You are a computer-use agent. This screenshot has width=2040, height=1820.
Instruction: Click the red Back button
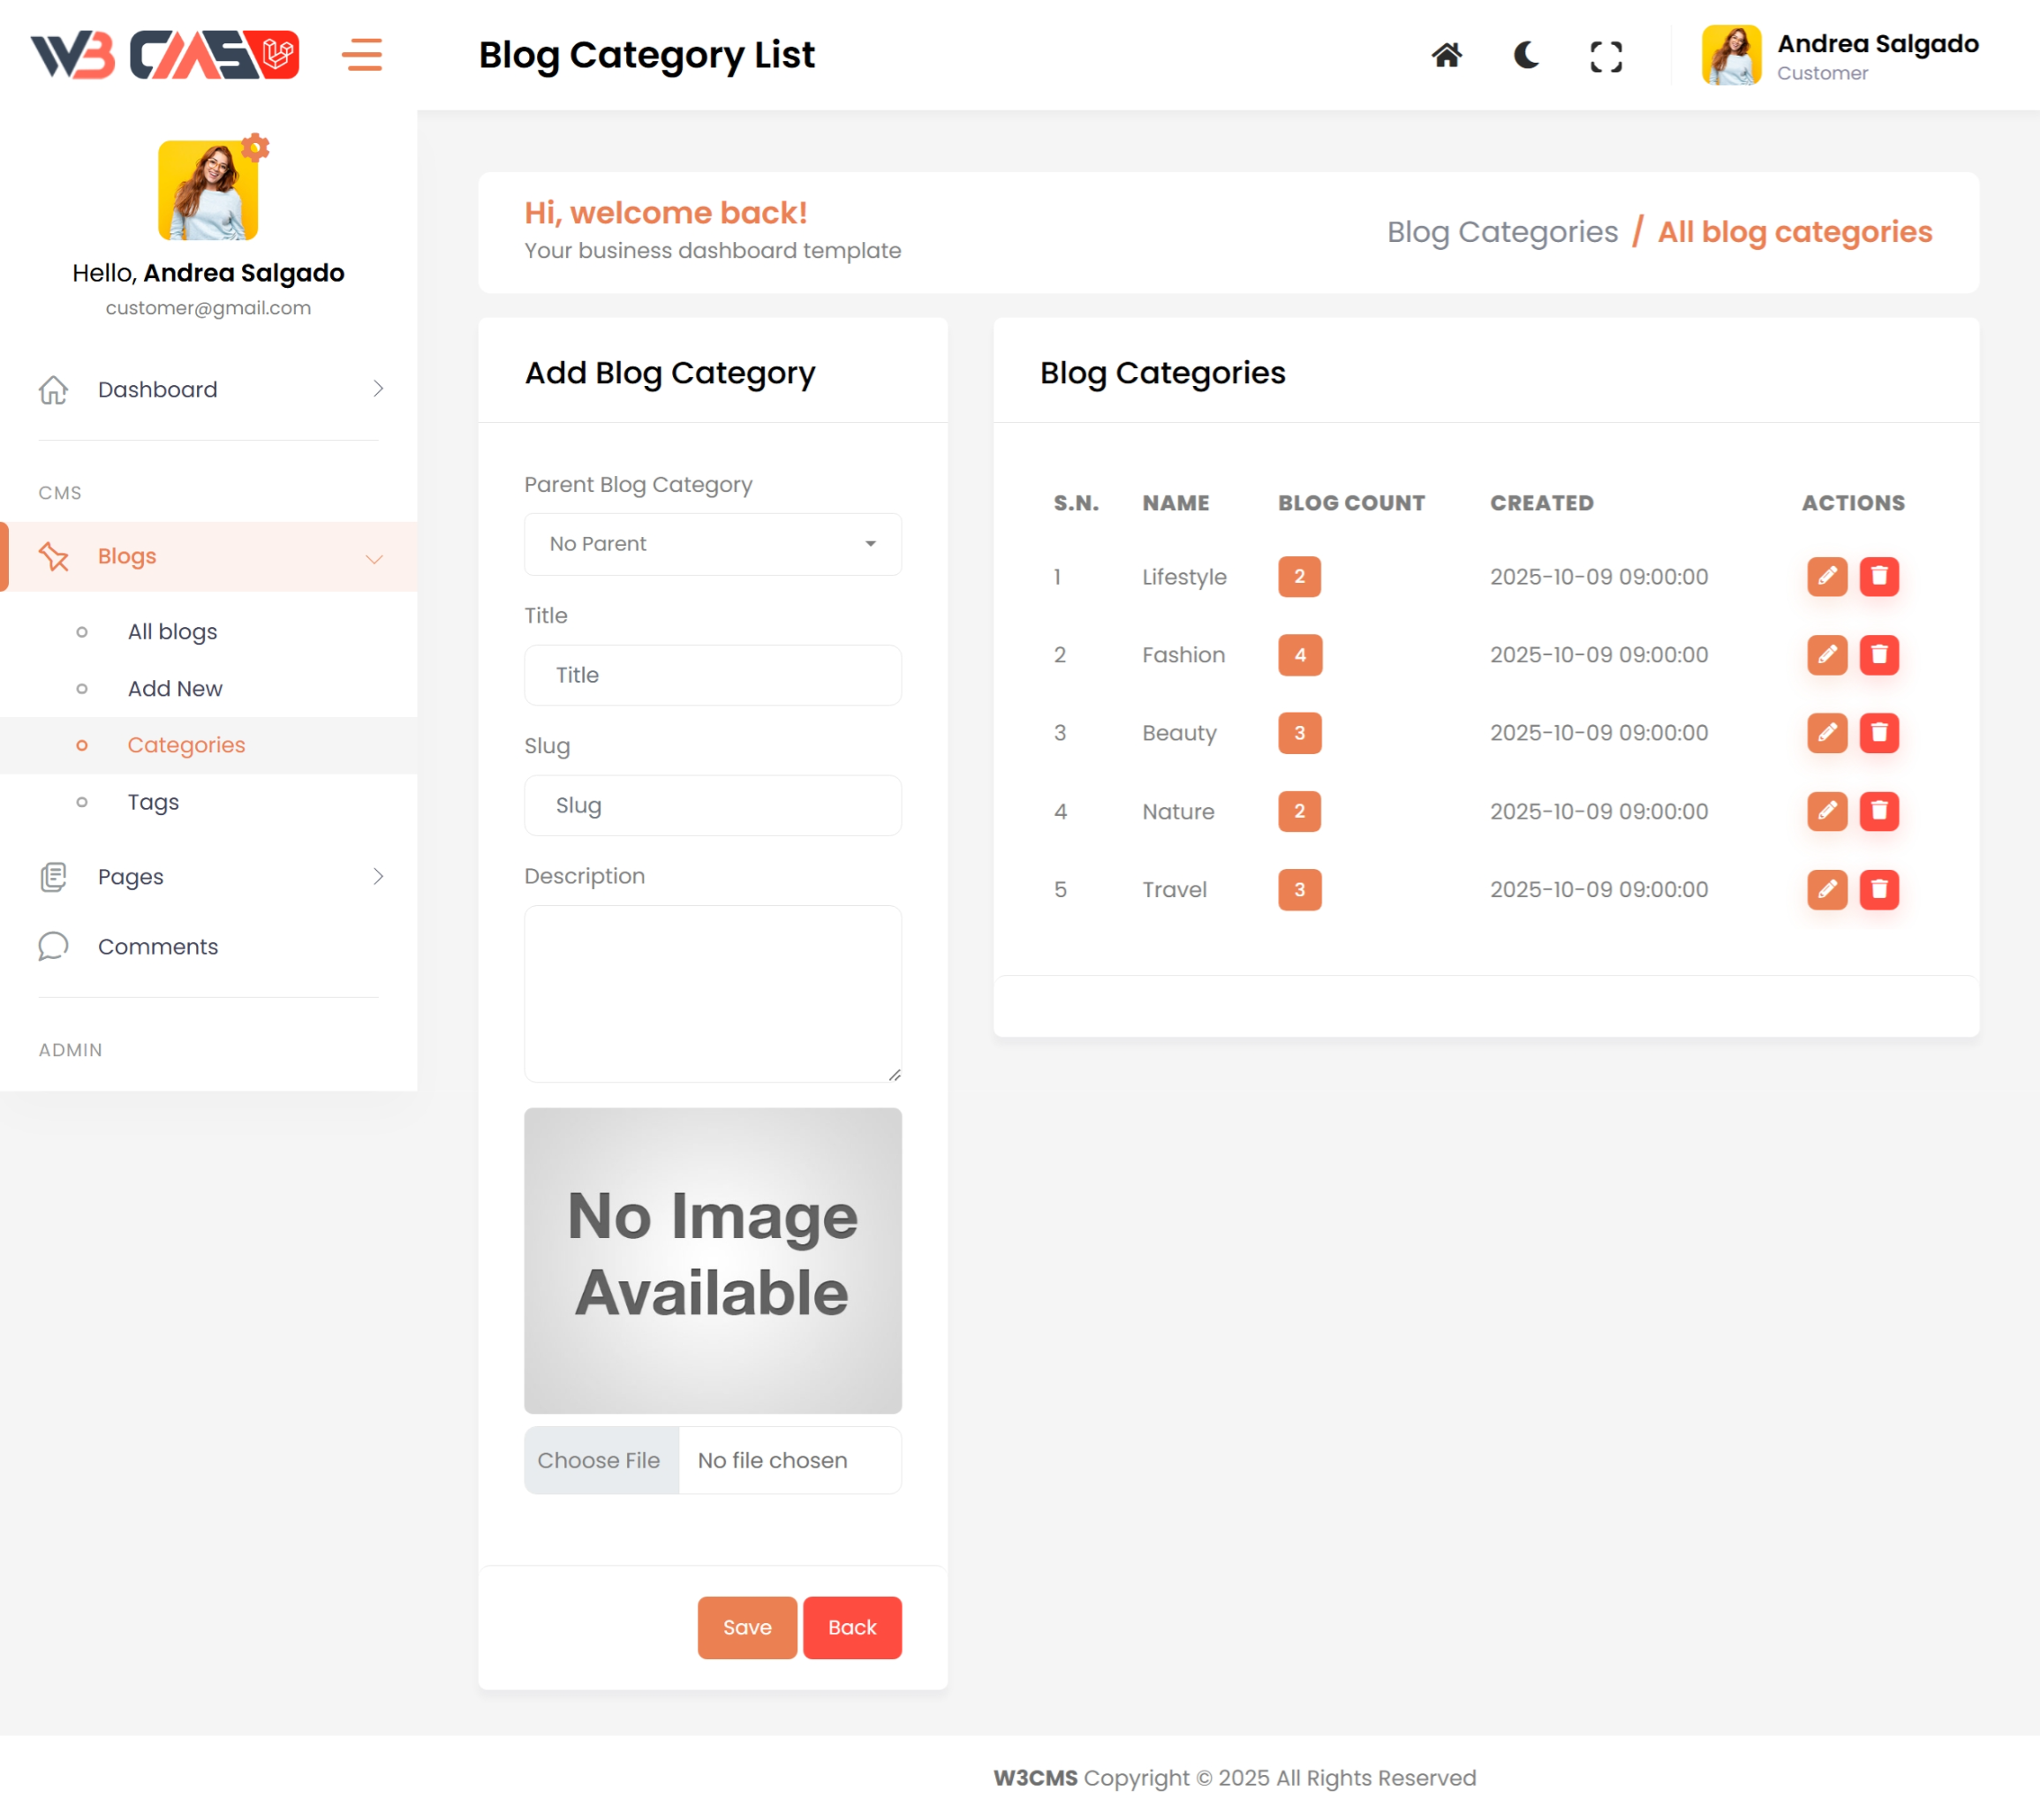pyautogui.click(x=851, y=1627)
